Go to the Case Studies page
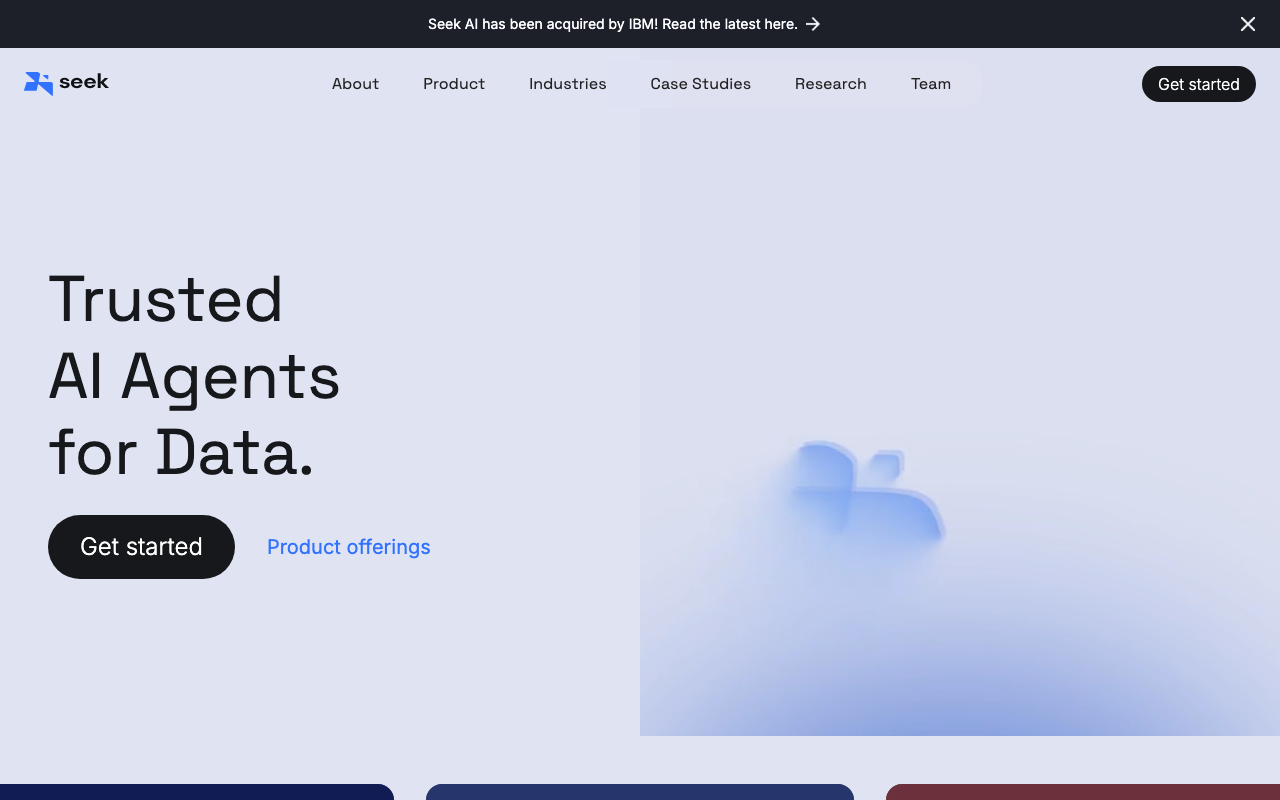 701,84
